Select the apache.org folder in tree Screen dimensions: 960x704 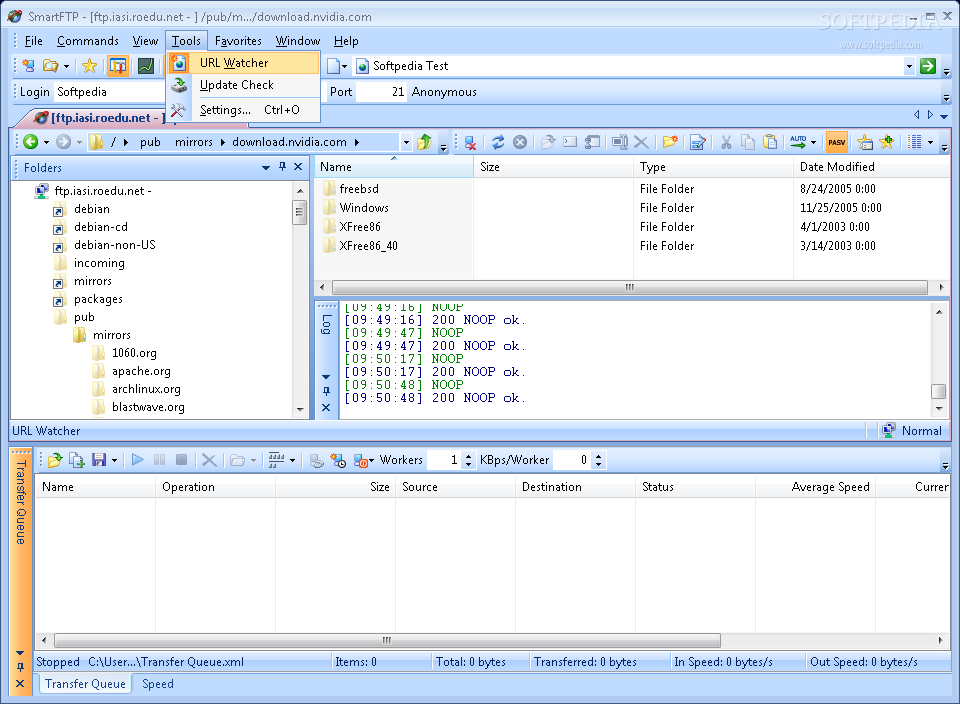tap(141, 371)
